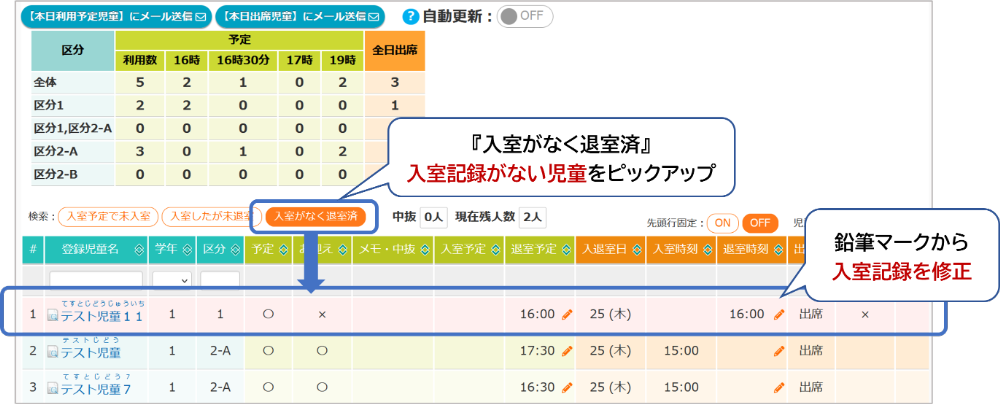Image resolution: width=1000 pixels, height=404 pixels.
Task: Edit 退室予定 16:30 via pencil icon
Action: click(x=567, y=387)
